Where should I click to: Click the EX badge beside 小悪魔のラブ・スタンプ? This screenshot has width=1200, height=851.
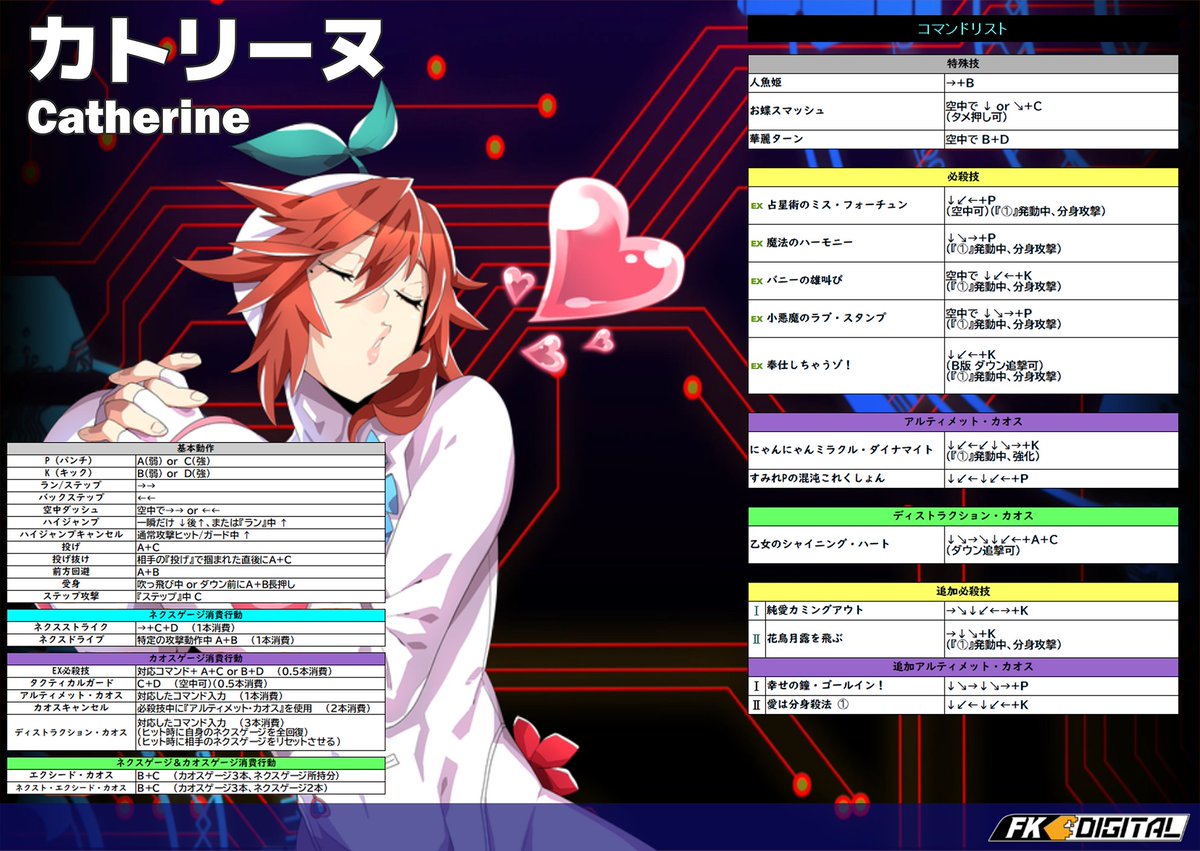[757, 318]
